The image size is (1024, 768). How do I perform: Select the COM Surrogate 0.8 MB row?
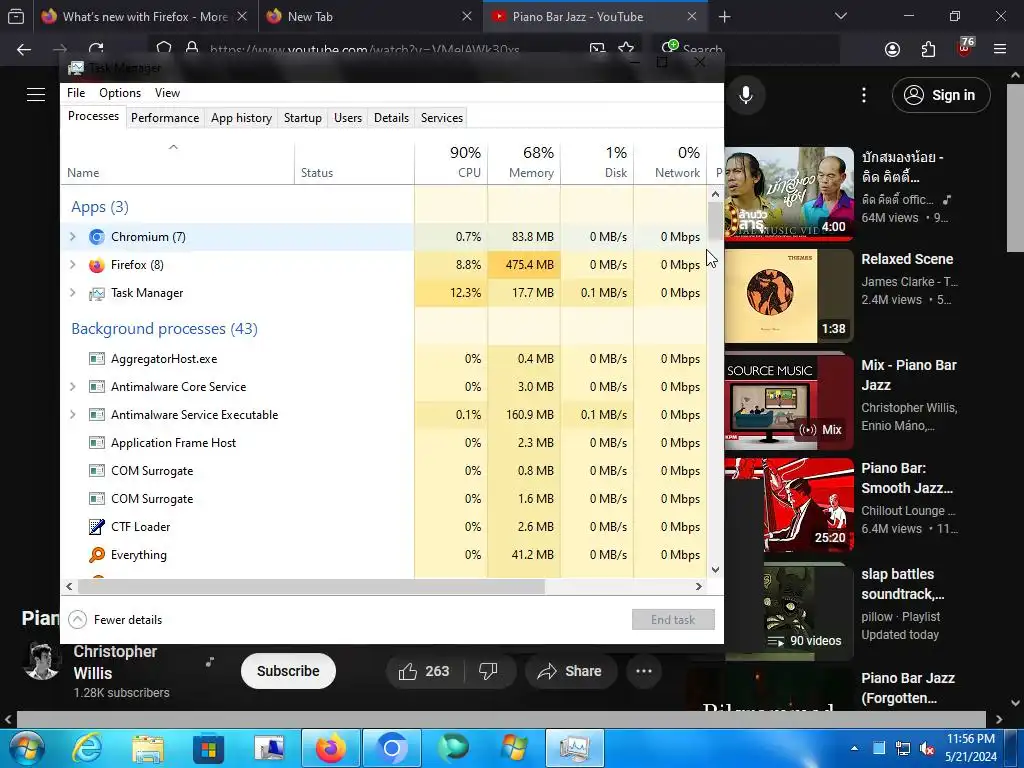(383, 471)
